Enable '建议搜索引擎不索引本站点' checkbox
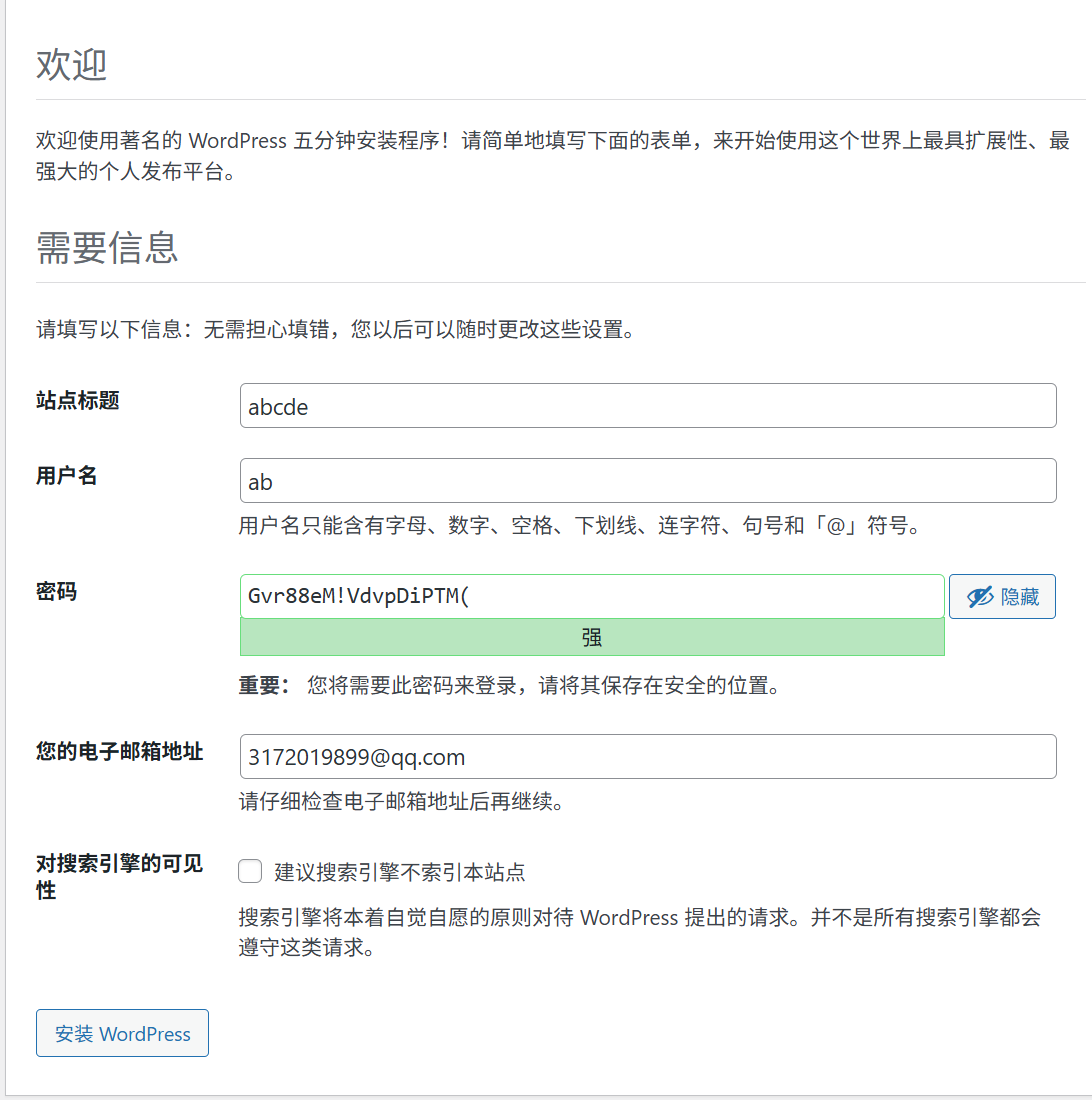1092x1100 pixels. pyautogui.click(x=250, y=871)
